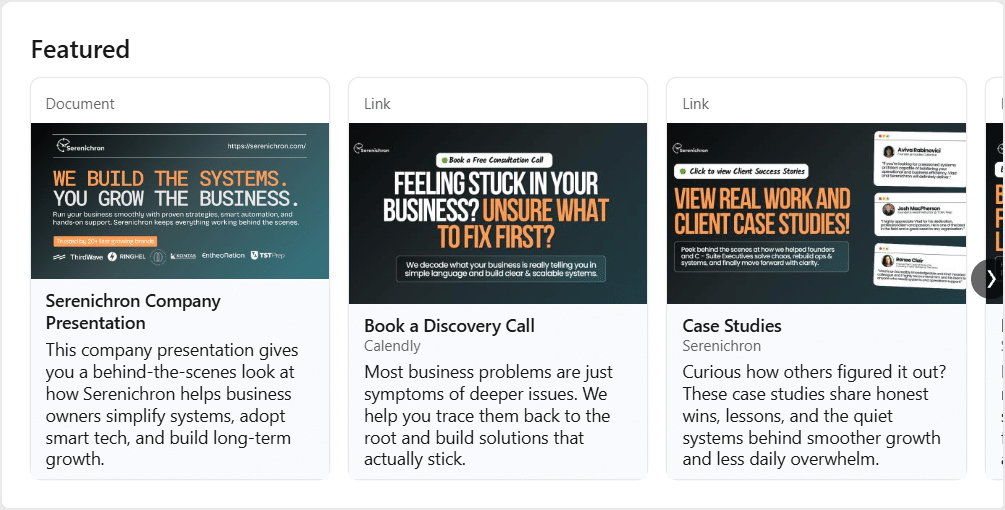The width and height of the screenshot is (1005, 510).
Task: Open the 'Feeling Stuck in Your Business' thumbnail
Action: coord(498,213)
